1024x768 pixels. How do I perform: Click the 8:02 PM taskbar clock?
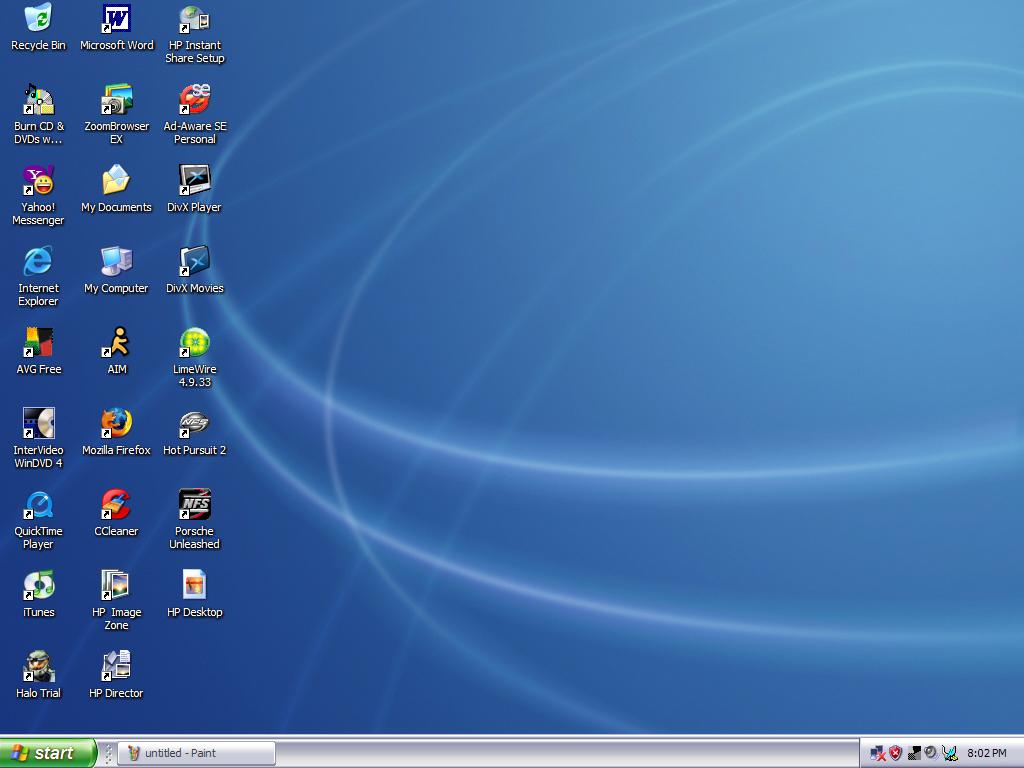[x=987, y=754]
